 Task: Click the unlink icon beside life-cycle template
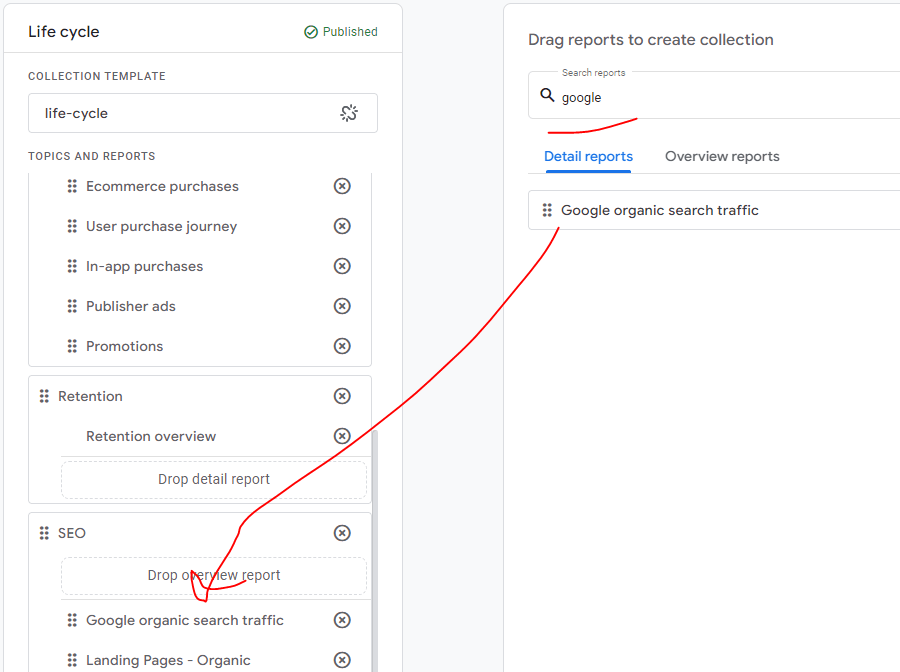pyautogui.click(x=349, y=113)
